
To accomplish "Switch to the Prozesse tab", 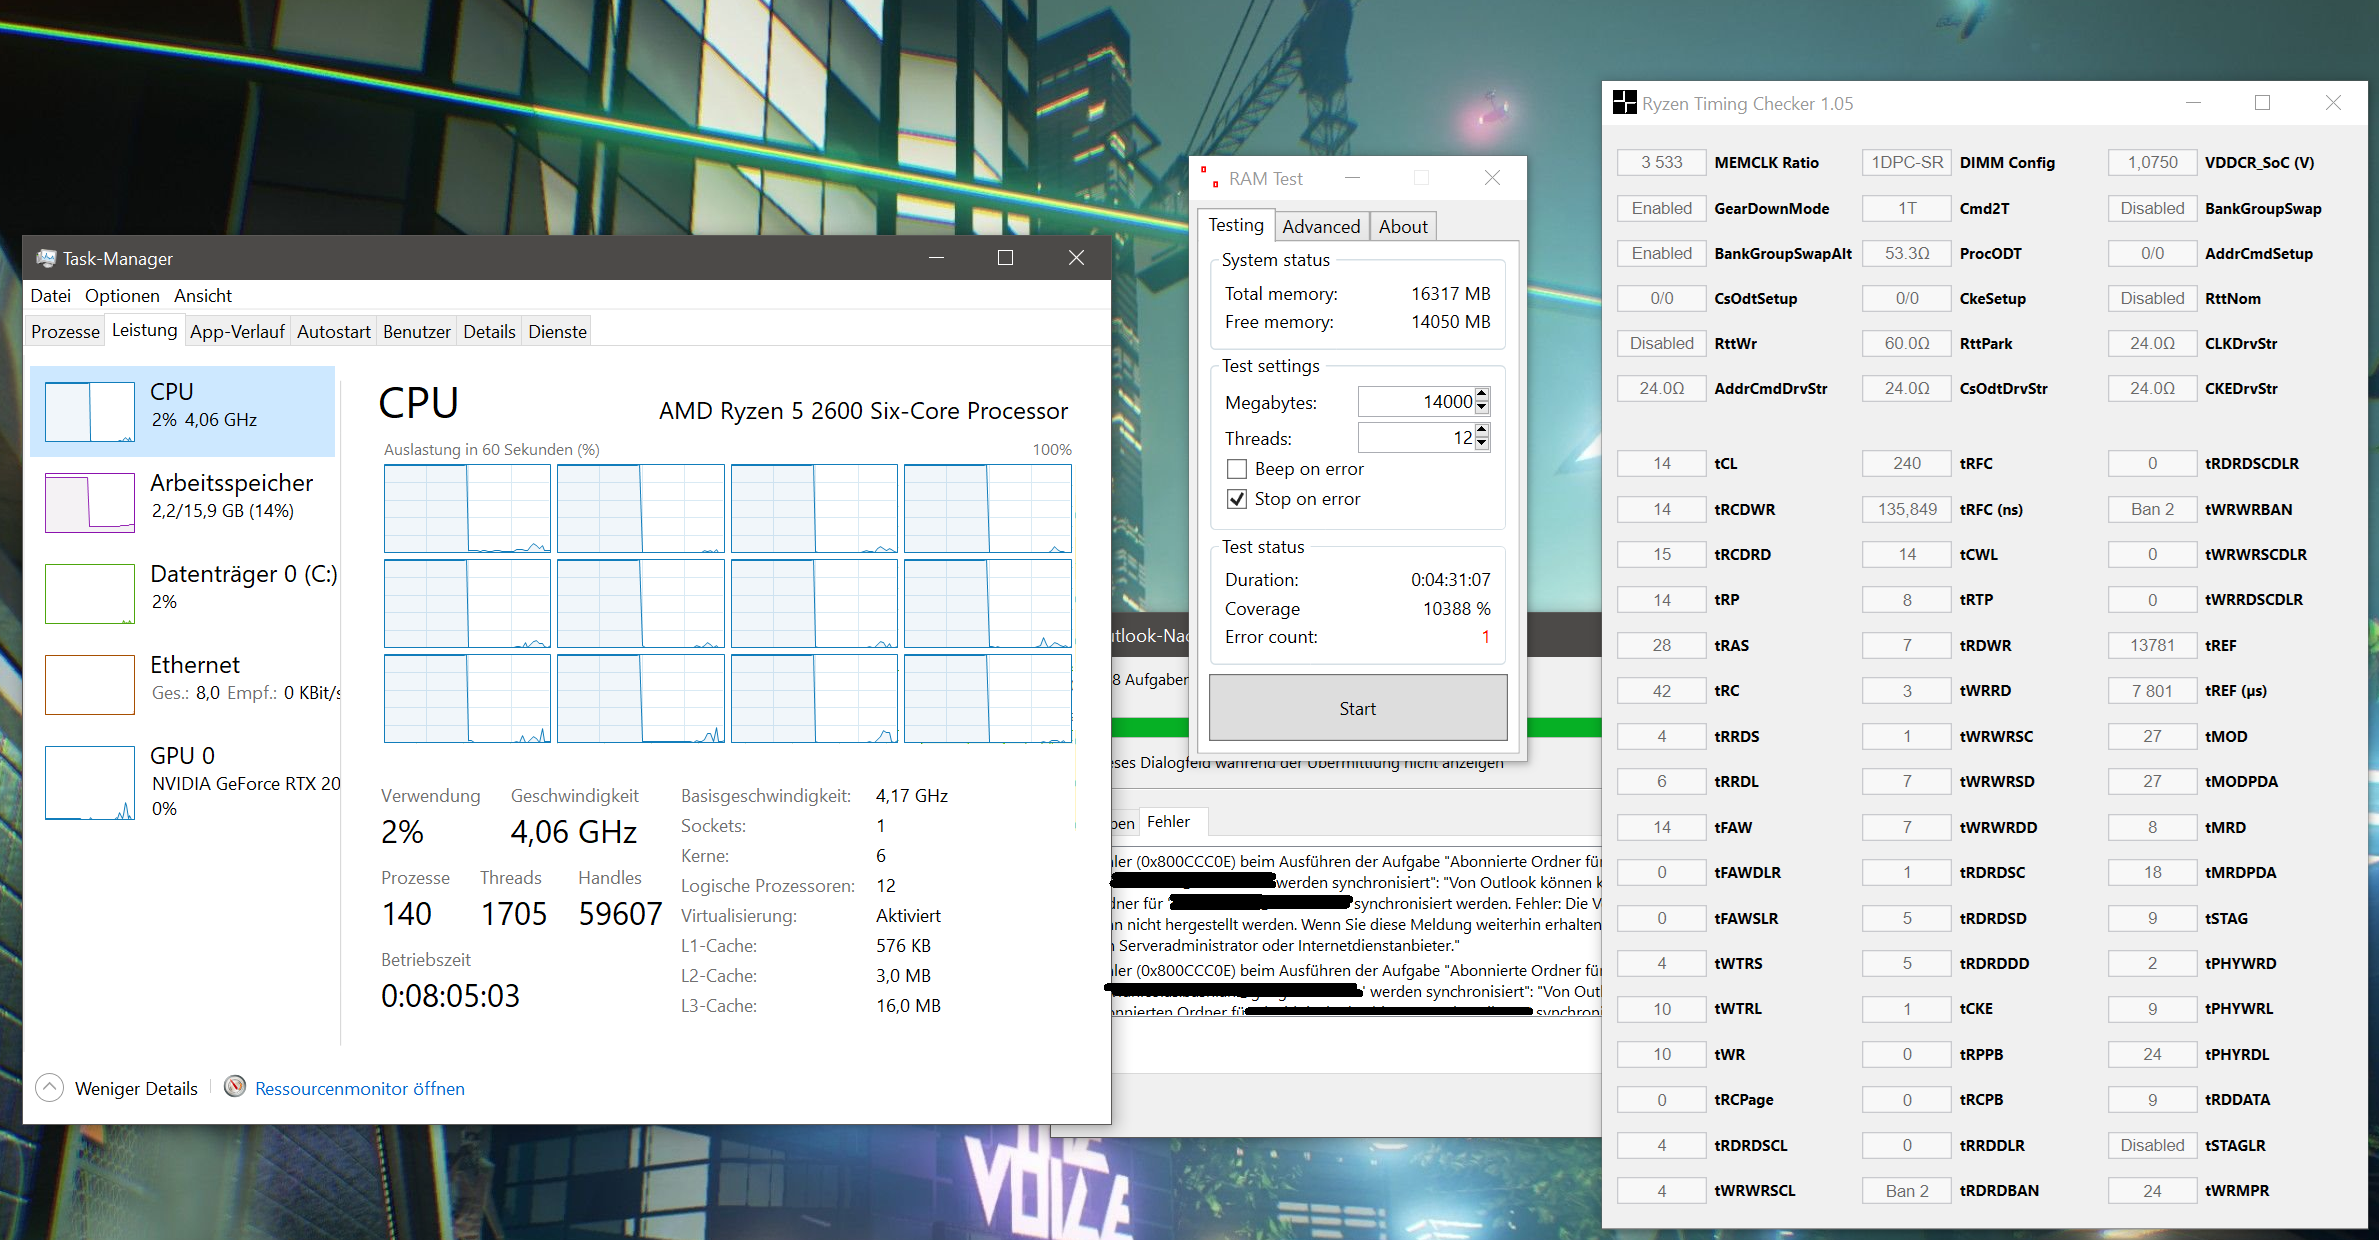I will pyautogui.click(x=65, y=332).
